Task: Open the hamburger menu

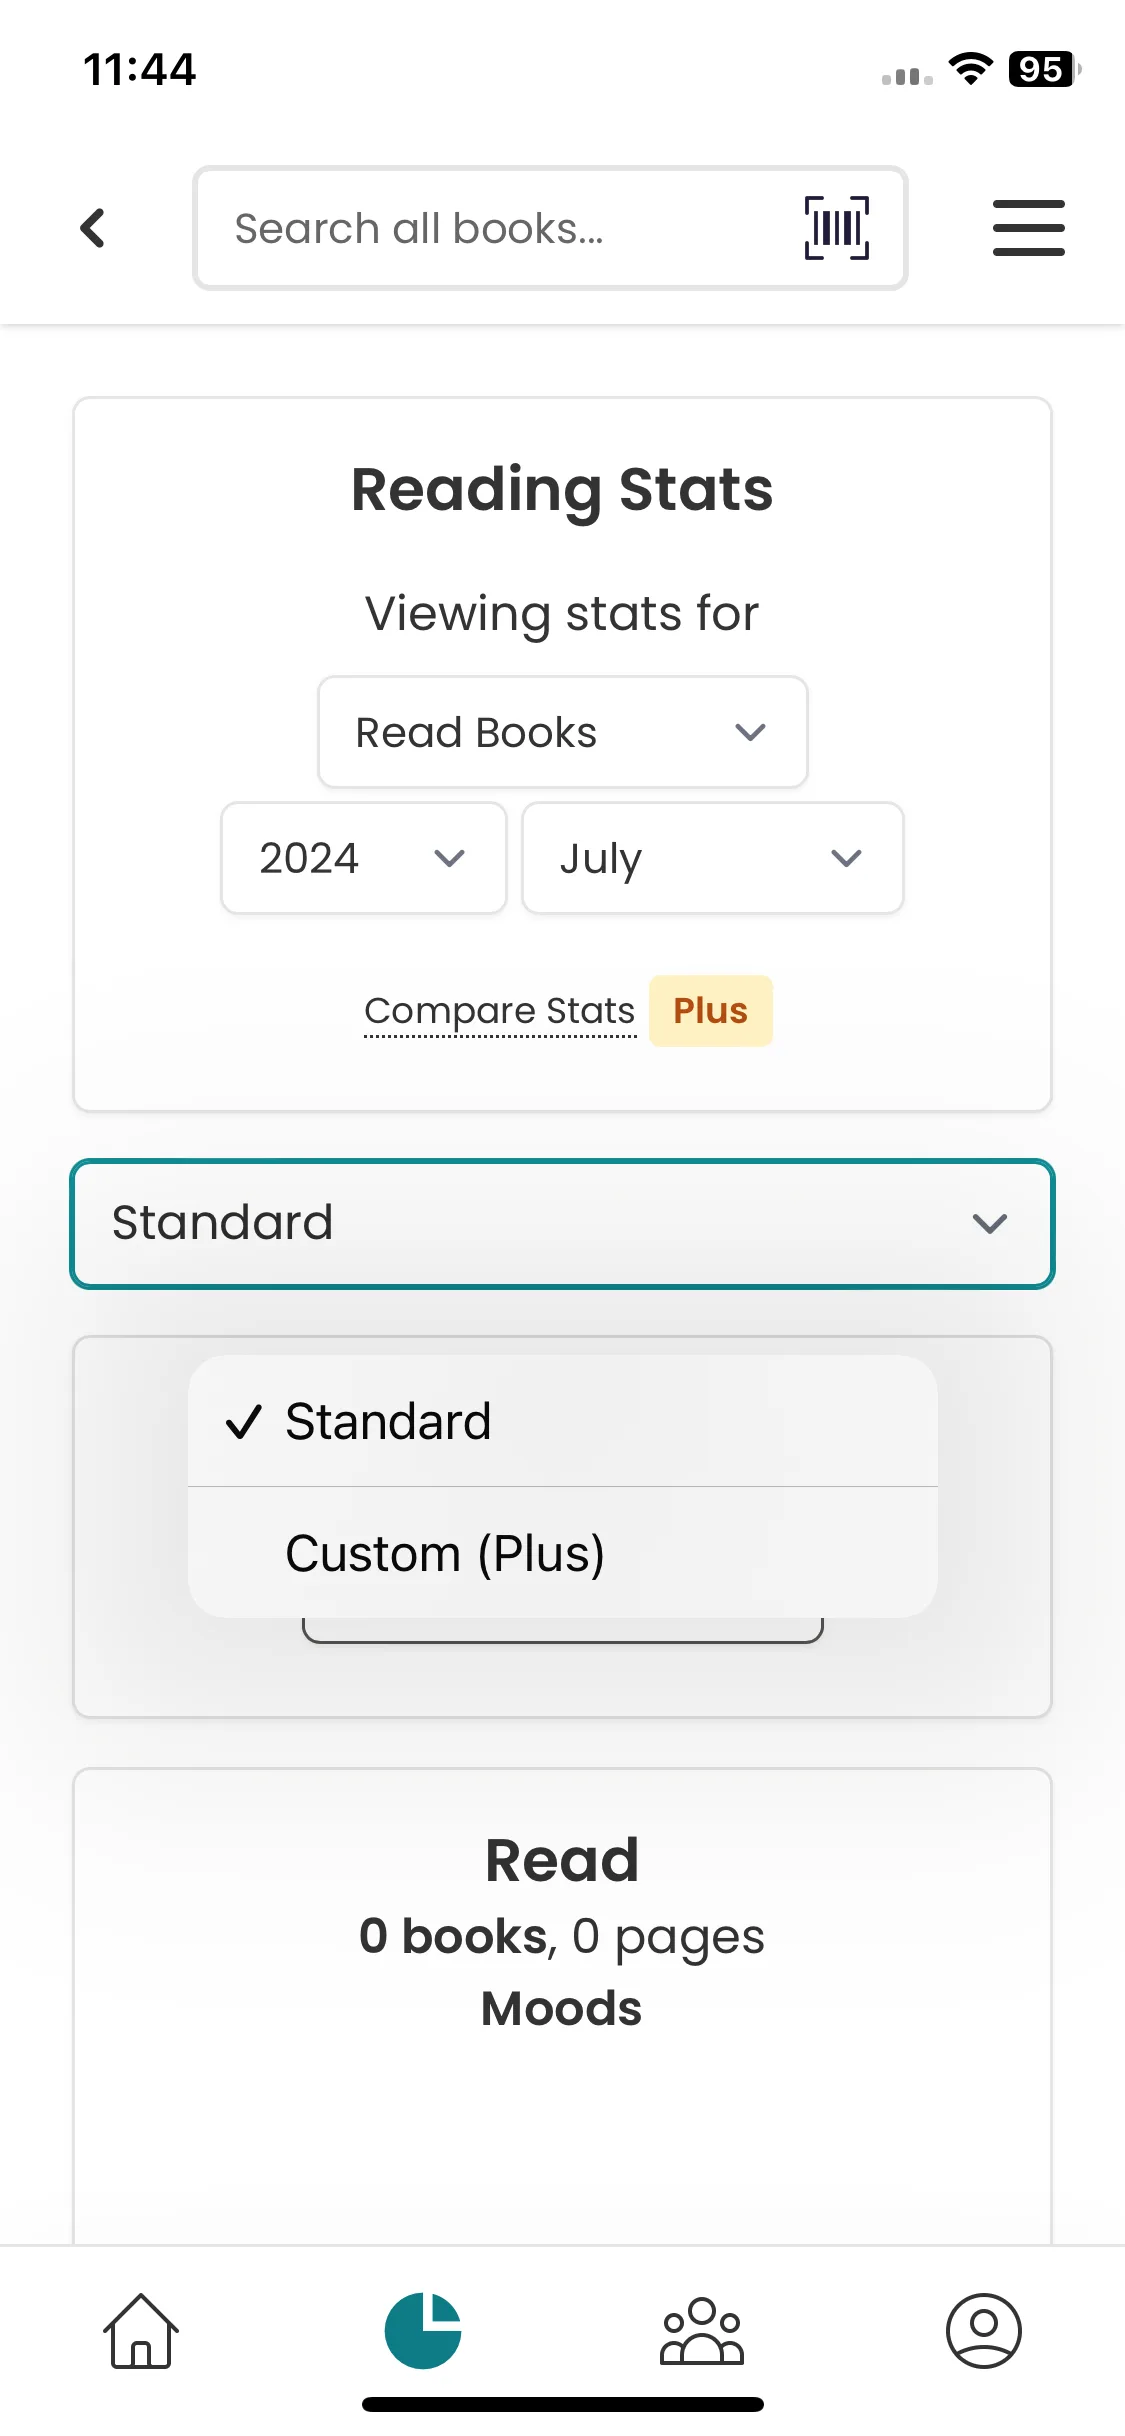Action: 1028,228
